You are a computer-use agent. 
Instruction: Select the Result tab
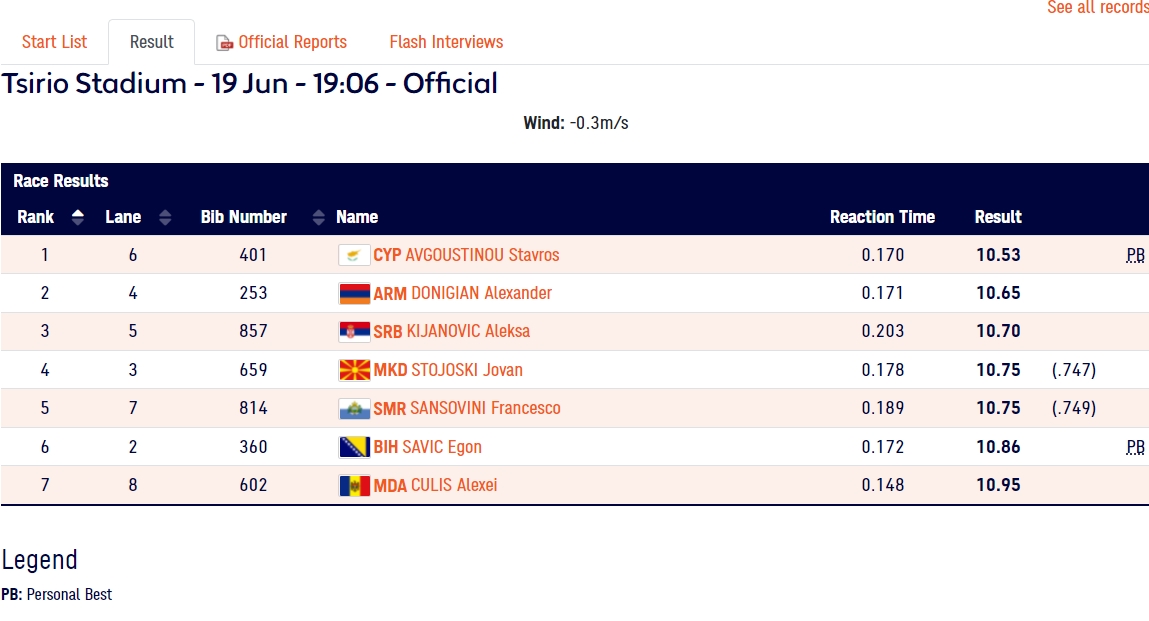click(151, 42)
